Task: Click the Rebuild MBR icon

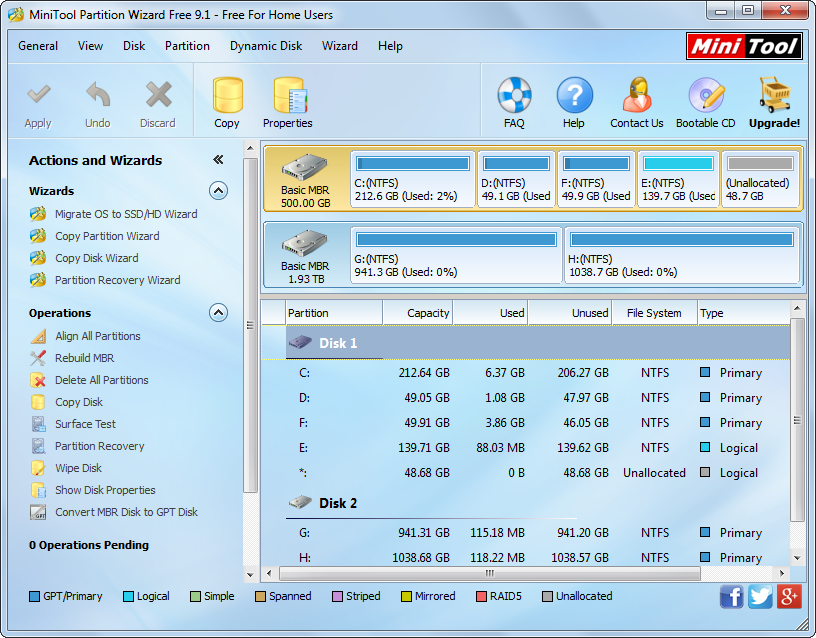Action: (38, 358)
